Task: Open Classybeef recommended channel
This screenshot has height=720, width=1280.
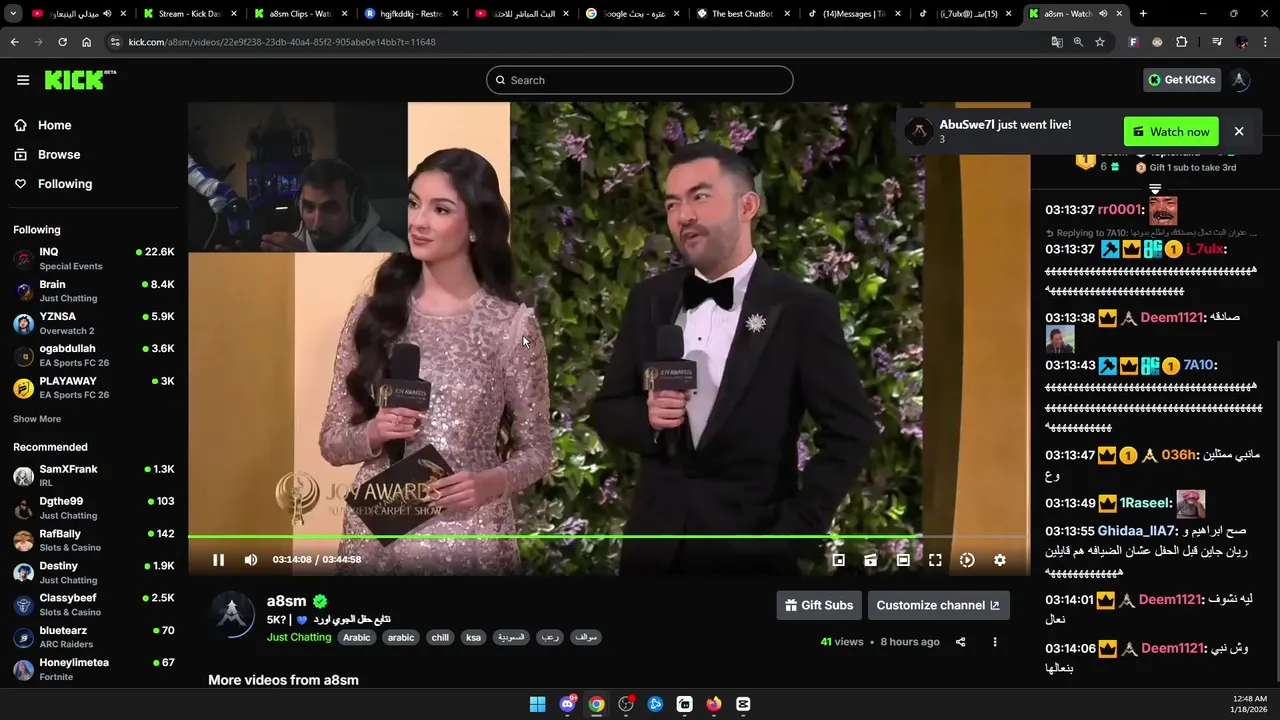Action: tap(94, 604)
